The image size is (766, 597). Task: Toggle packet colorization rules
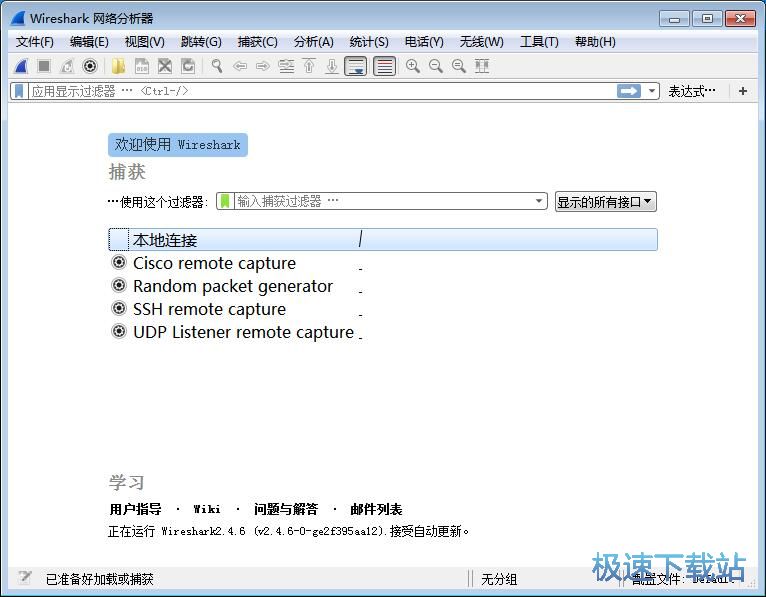pyautogui.click(x=384, y=66)
